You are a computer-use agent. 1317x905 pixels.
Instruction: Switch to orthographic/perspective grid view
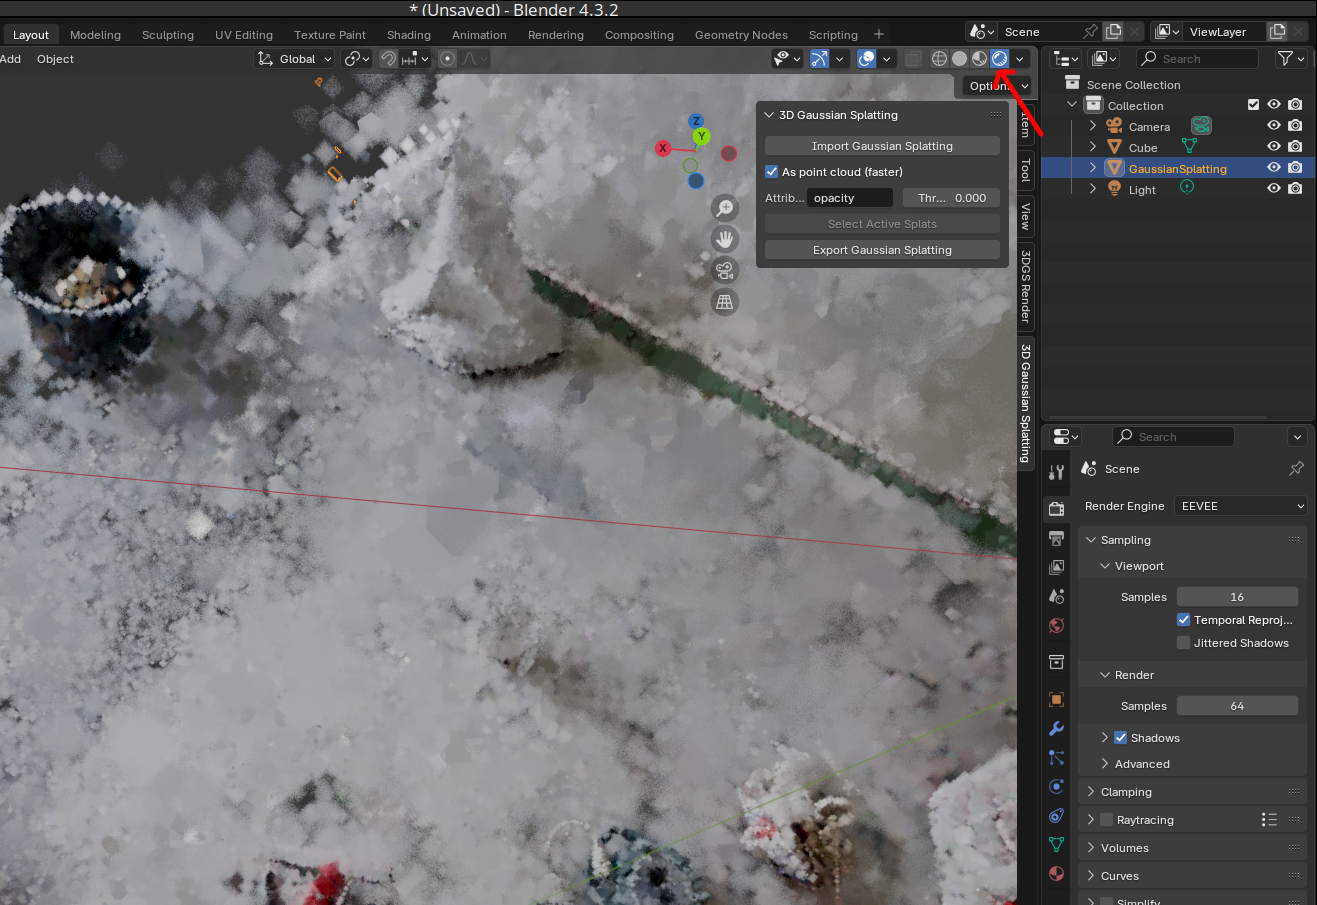(x=725, y=302)
